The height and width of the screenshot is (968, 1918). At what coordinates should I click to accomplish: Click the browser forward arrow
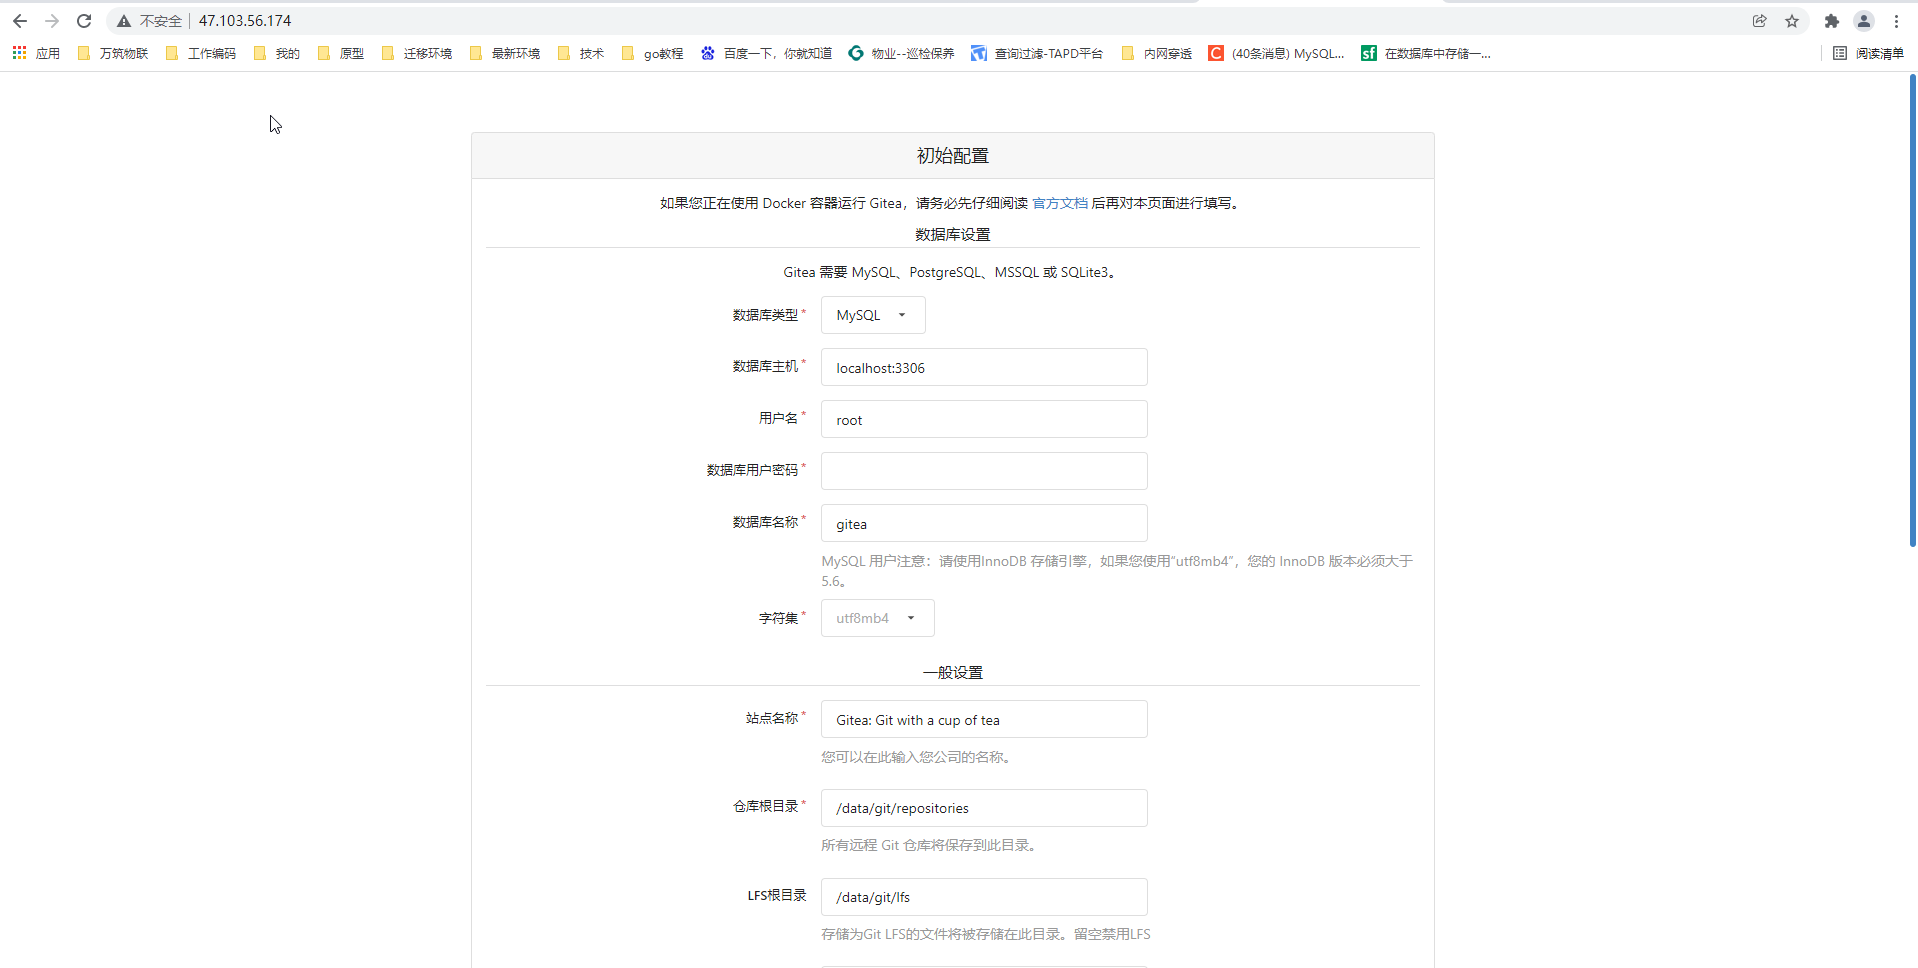[52, 21]
